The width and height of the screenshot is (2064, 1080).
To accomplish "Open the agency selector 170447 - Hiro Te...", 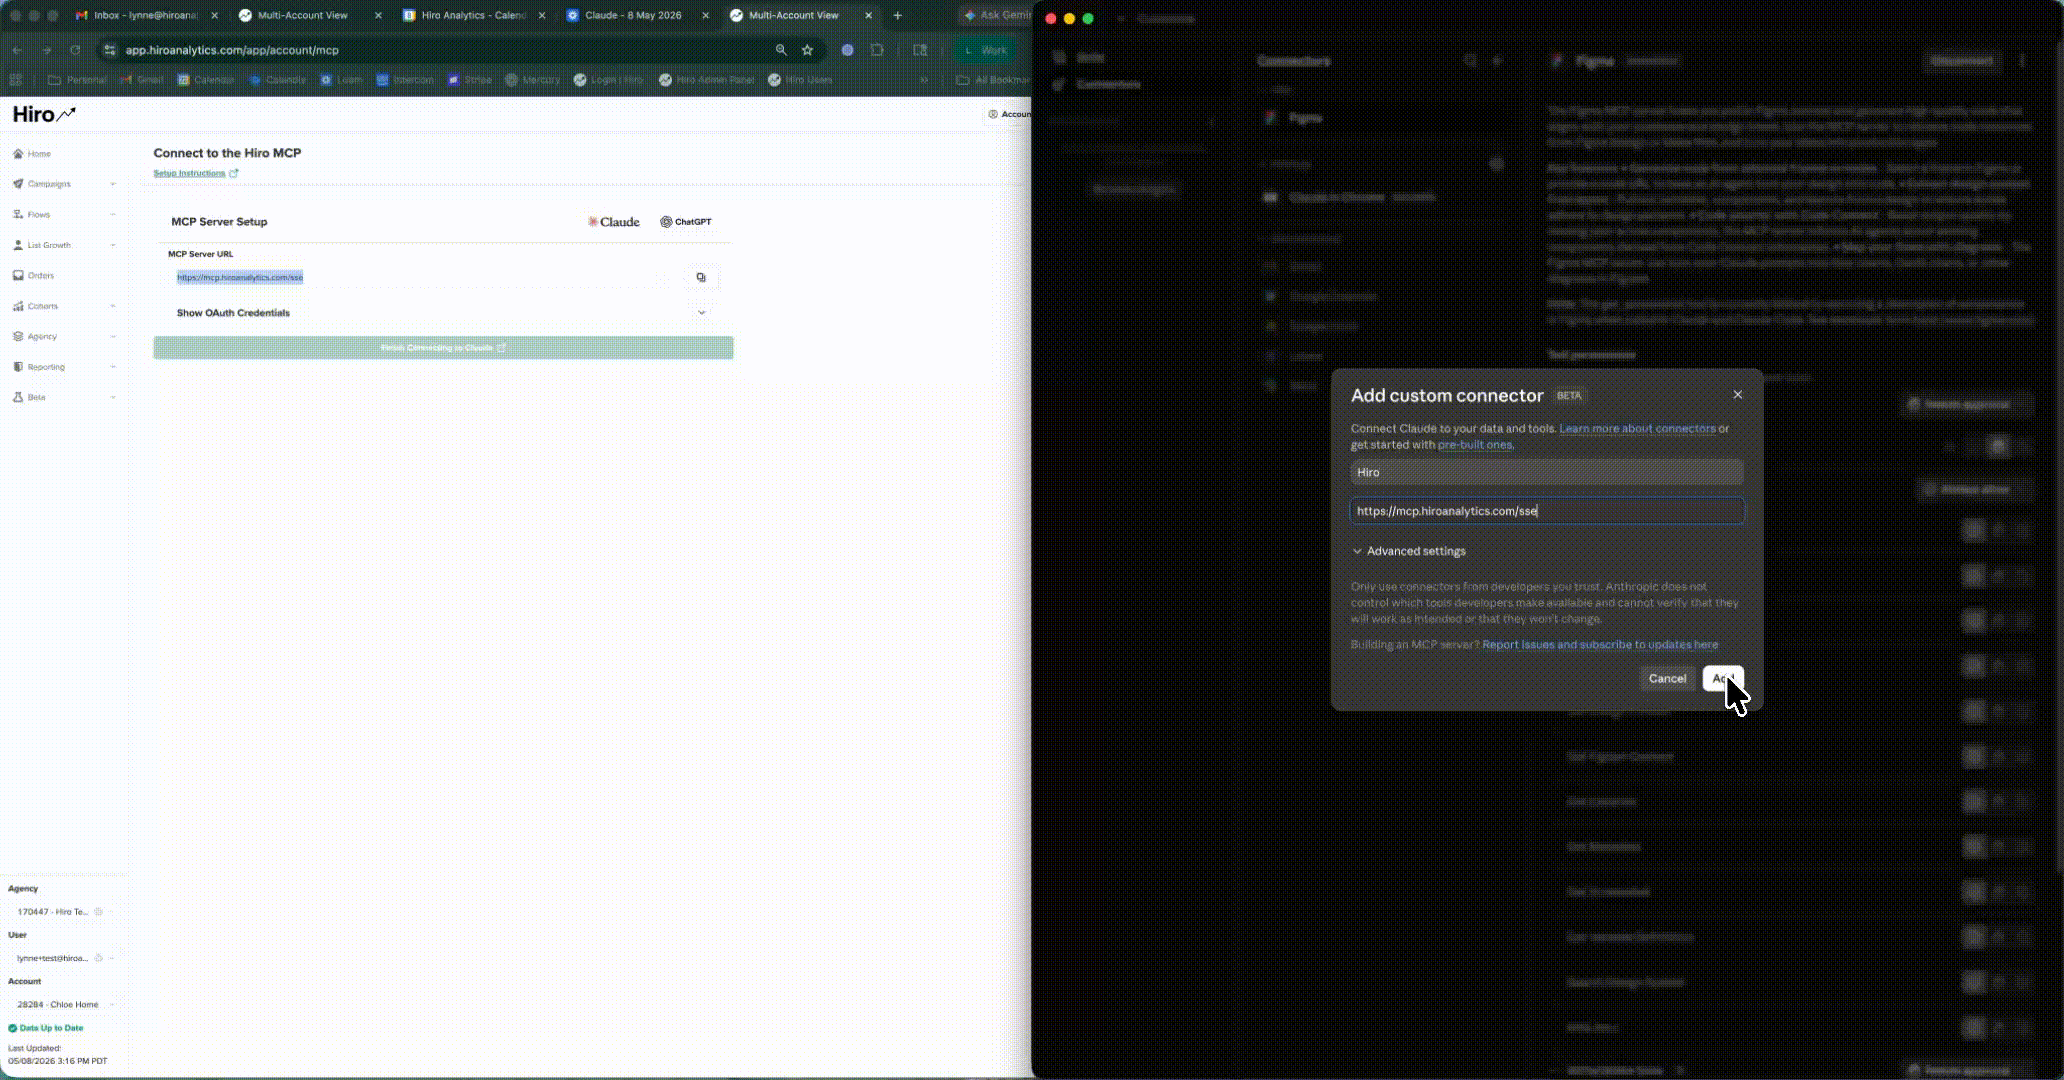I will (x=62, y=912).
